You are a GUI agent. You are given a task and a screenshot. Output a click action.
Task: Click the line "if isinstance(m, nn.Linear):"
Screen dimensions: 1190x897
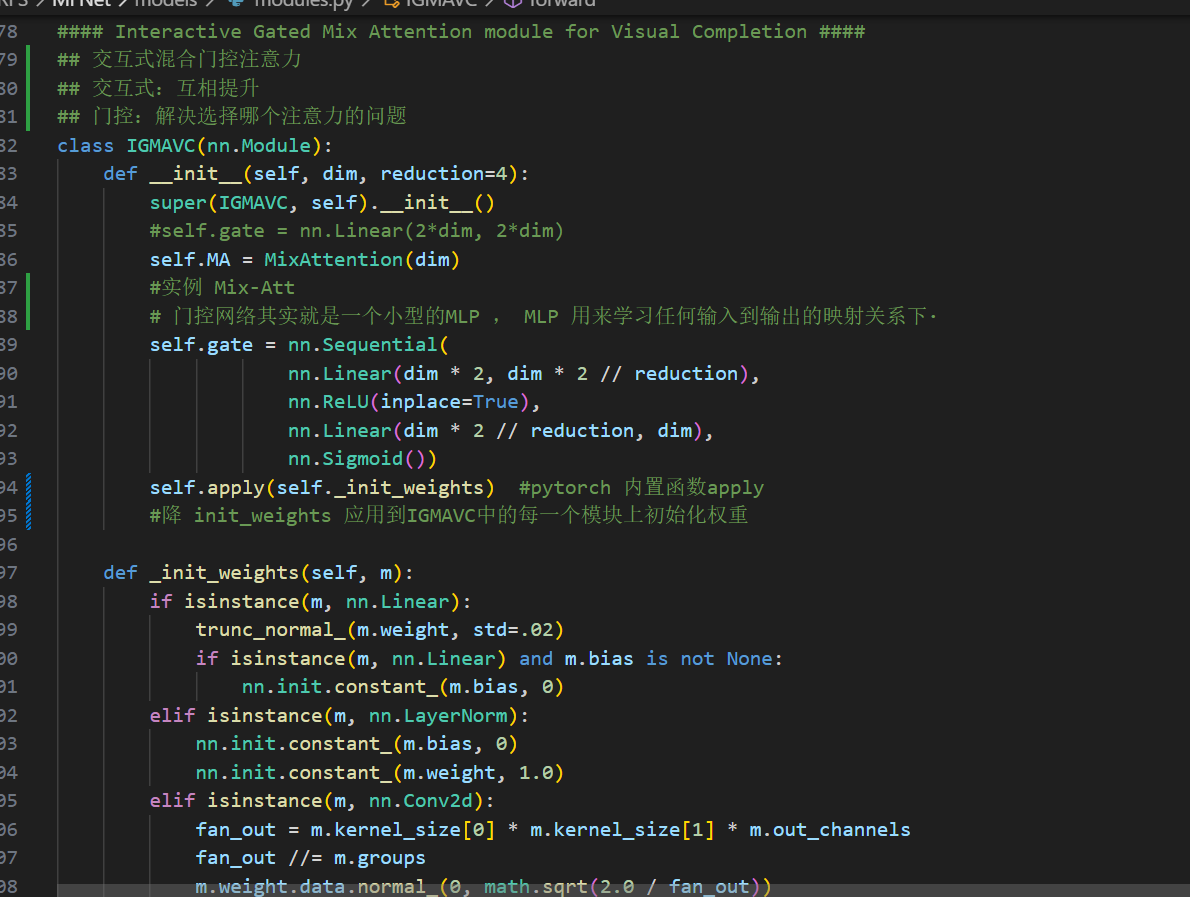310,601
